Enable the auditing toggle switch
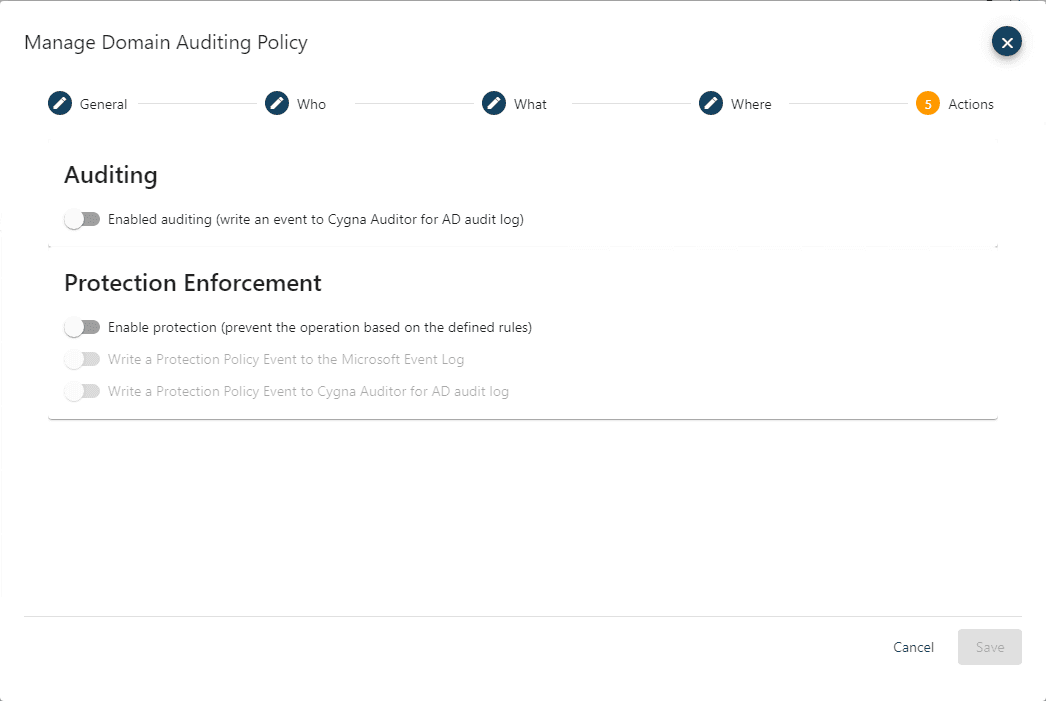Image resolution: width=1046 pixels, height=701 pixels. tap(82, 218)
